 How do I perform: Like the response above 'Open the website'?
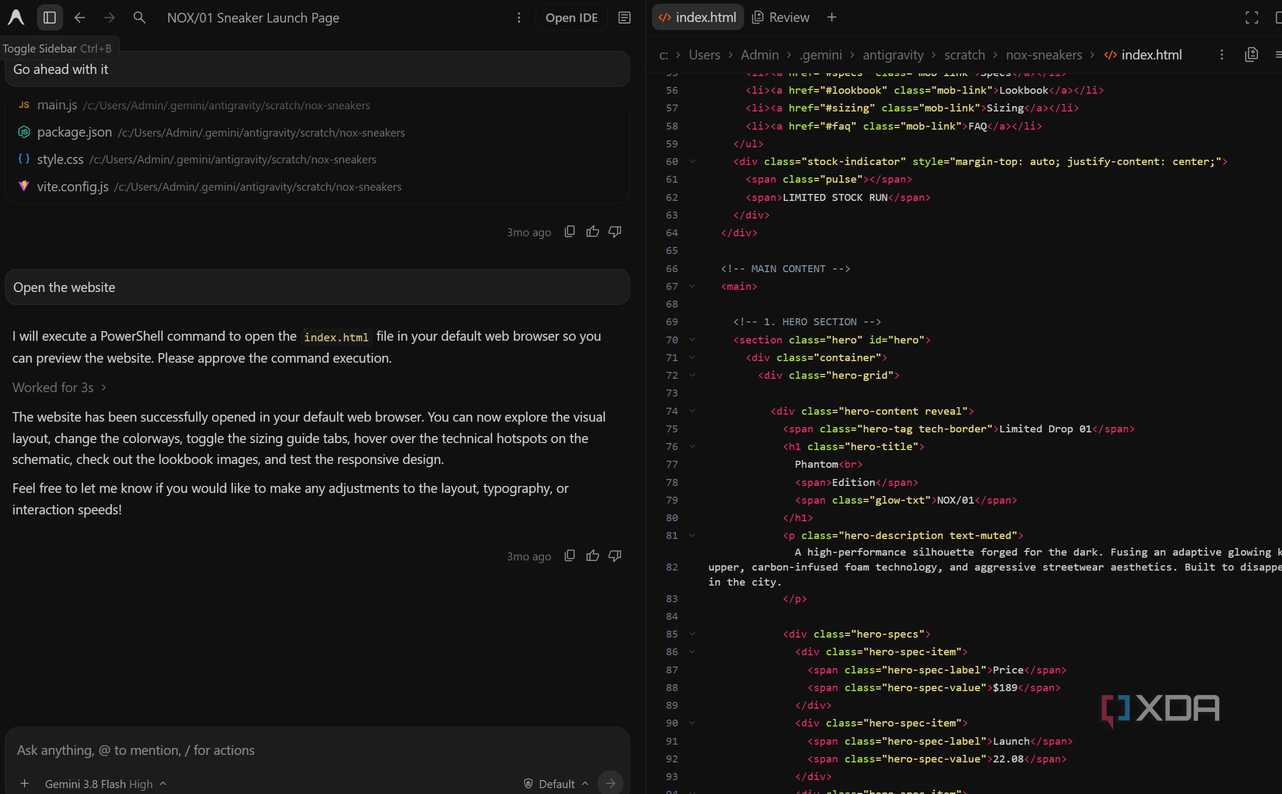coord(593,232)
